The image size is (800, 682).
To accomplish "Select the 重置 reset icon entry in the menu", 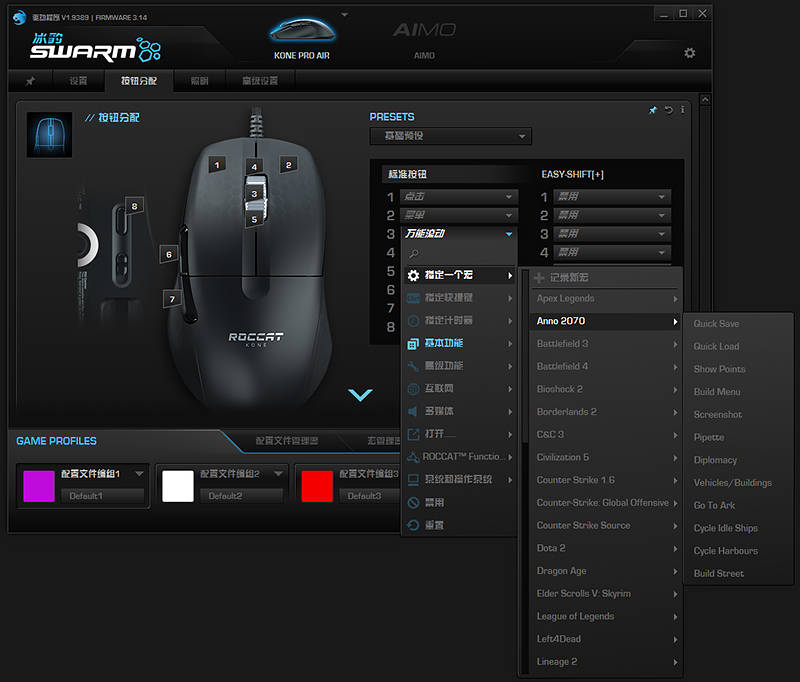I will pyautogui.click(x=459, y=525).
